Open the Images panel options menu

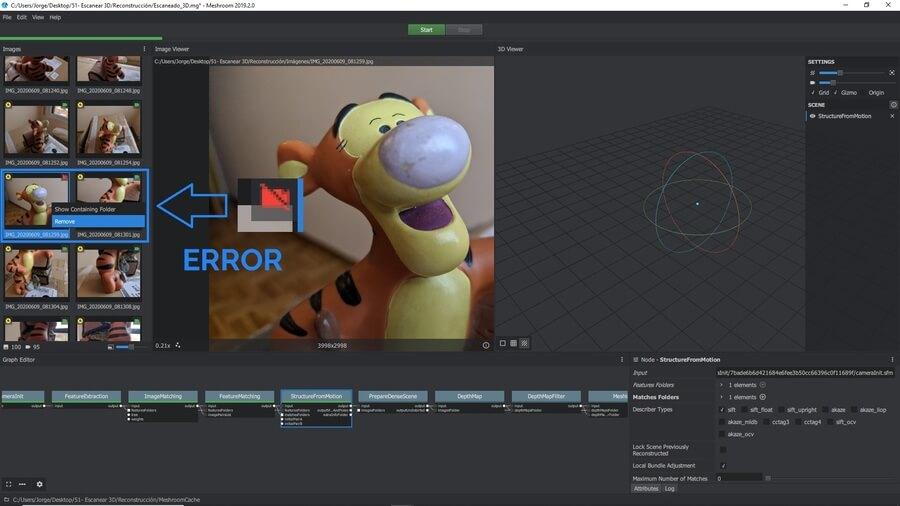click(x=144, y=49)
